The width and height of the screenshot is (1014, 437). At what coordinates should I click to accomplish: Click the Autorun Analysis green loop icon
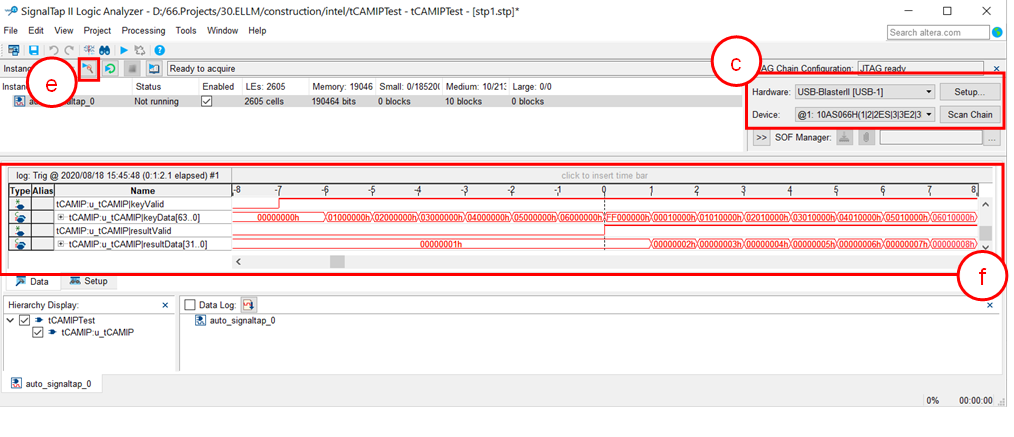110,68
